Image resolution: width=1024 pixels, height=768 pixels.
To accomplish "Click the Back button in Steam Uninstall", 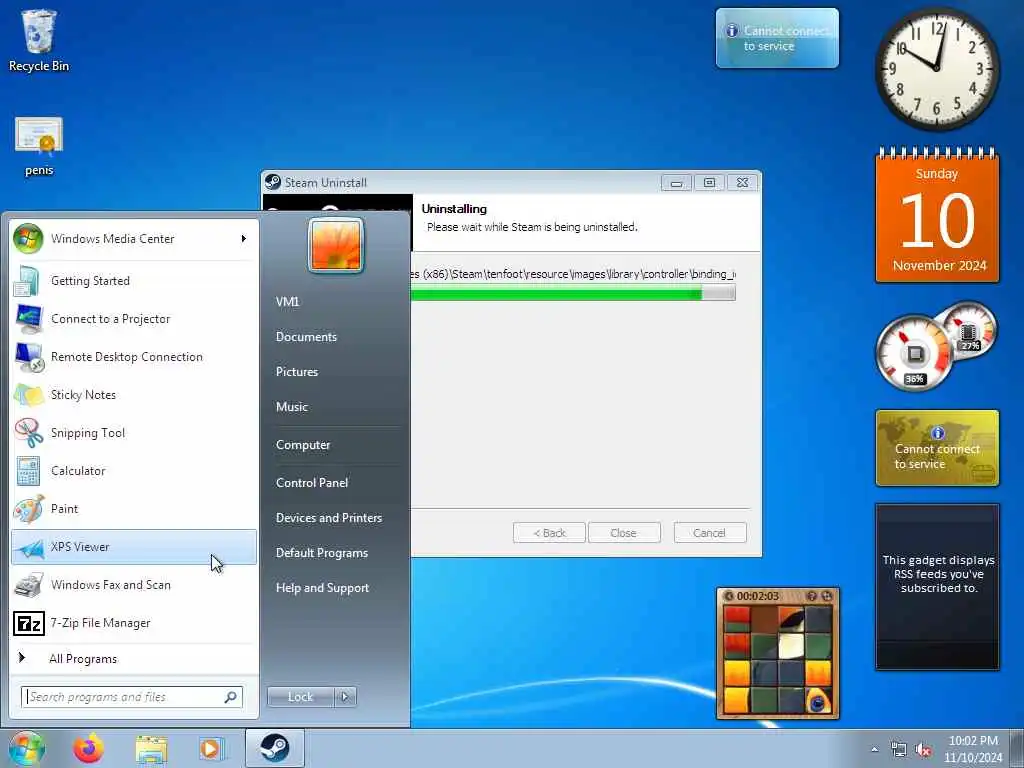I will click(549, 533).
